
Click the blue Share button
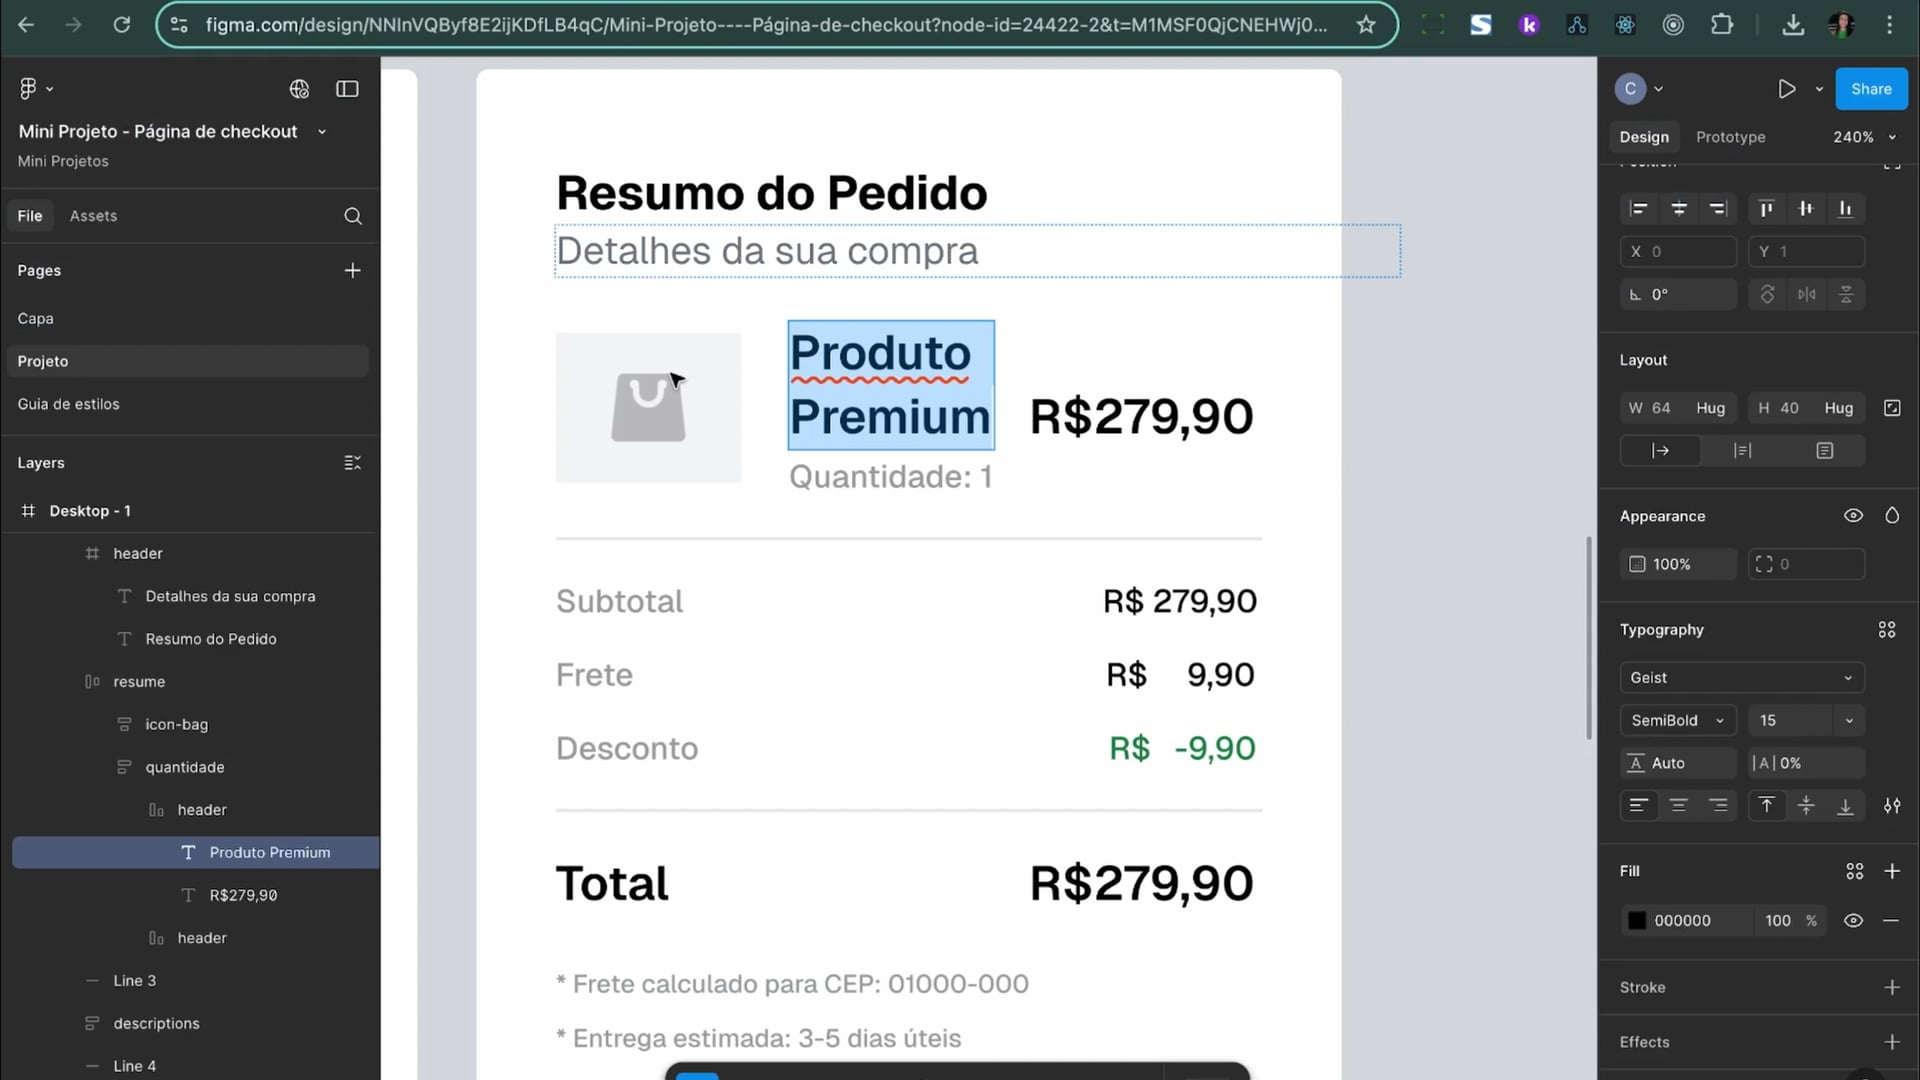1871,89
